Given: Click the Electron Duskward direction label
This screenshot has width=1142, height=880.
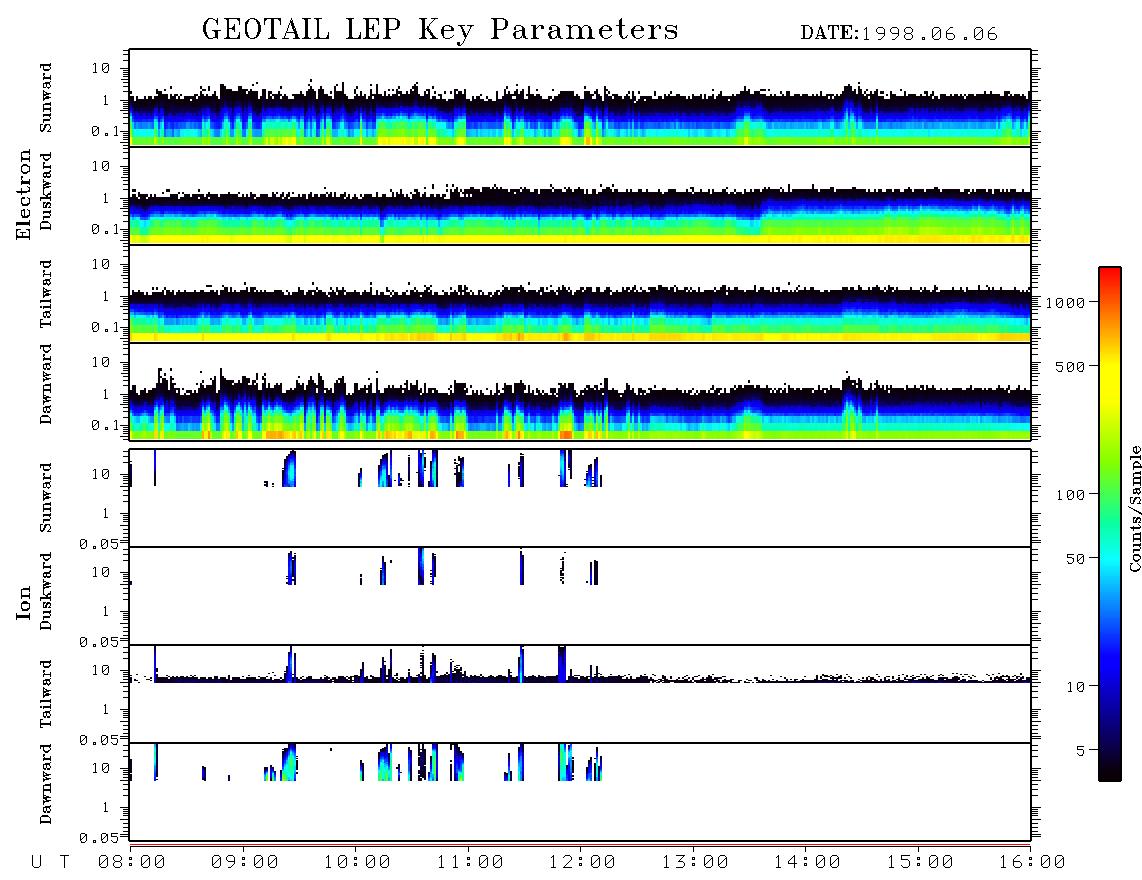Looking at the screenshot, I should (x=46, y=191).
